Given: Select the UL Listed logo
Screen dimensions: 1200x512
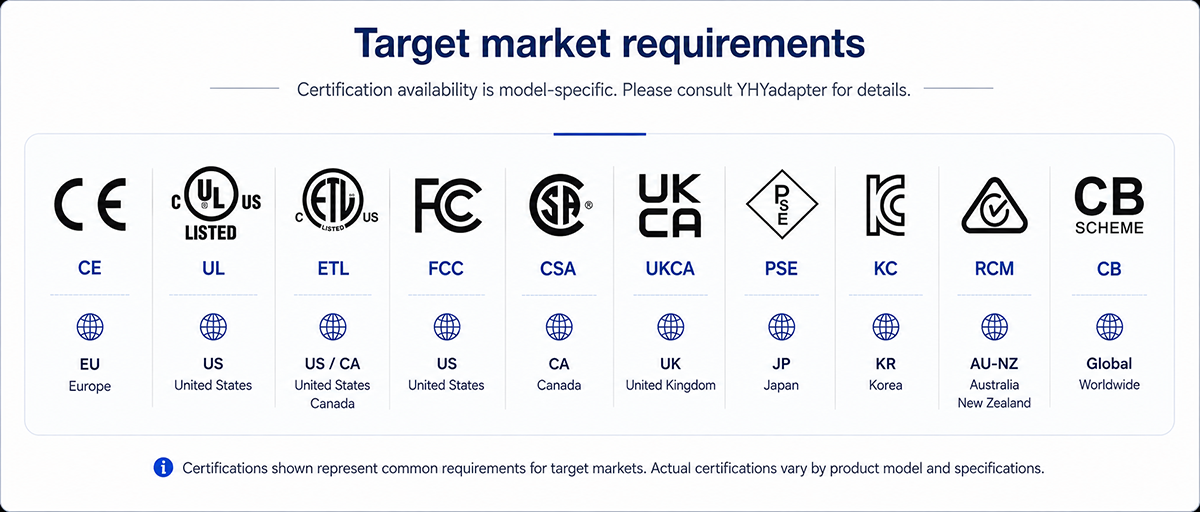Looking at the screenshot, I should click(213, 204).
